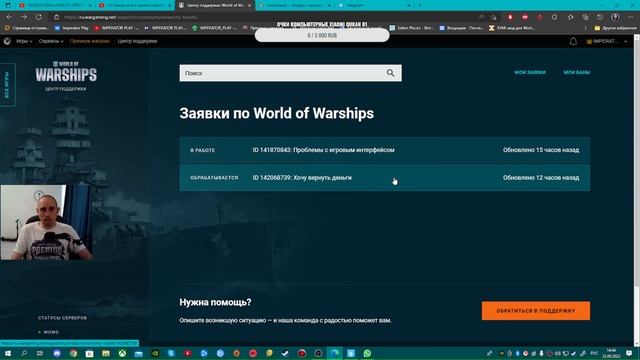Click the Wargaming logo in the top bar
The height and width of the screenshot is (360, 640).
pyautogui.click(x=7, y=41)
